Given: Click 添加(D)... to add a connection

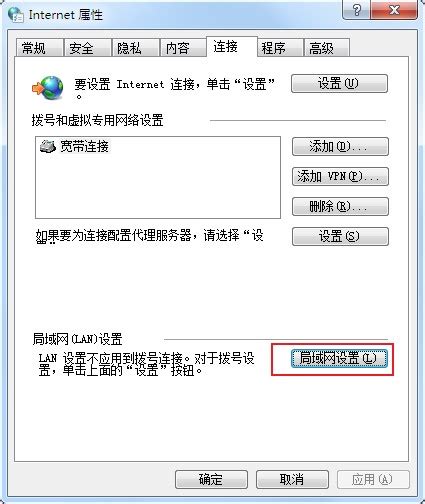Looking at the screenshot, I should 340,146.
